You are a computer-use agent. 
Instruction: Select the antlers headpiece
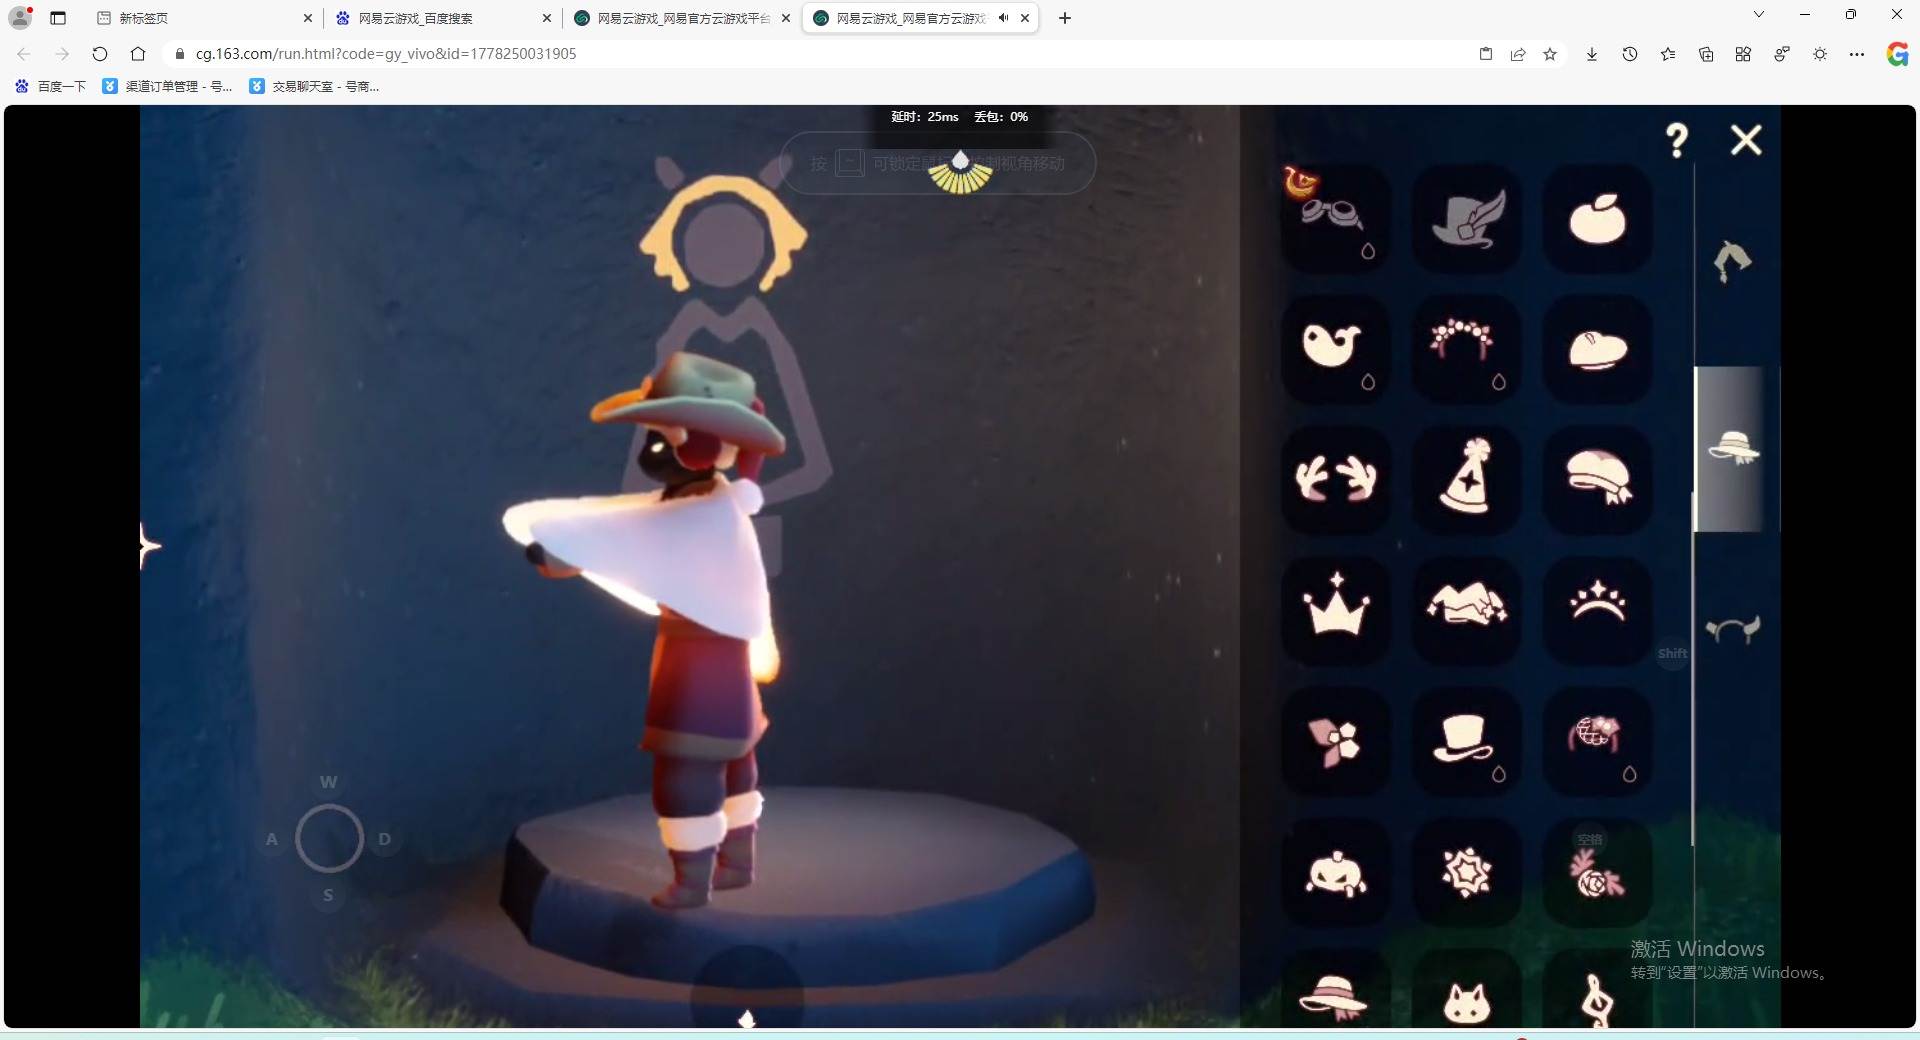click(1335, 479)
